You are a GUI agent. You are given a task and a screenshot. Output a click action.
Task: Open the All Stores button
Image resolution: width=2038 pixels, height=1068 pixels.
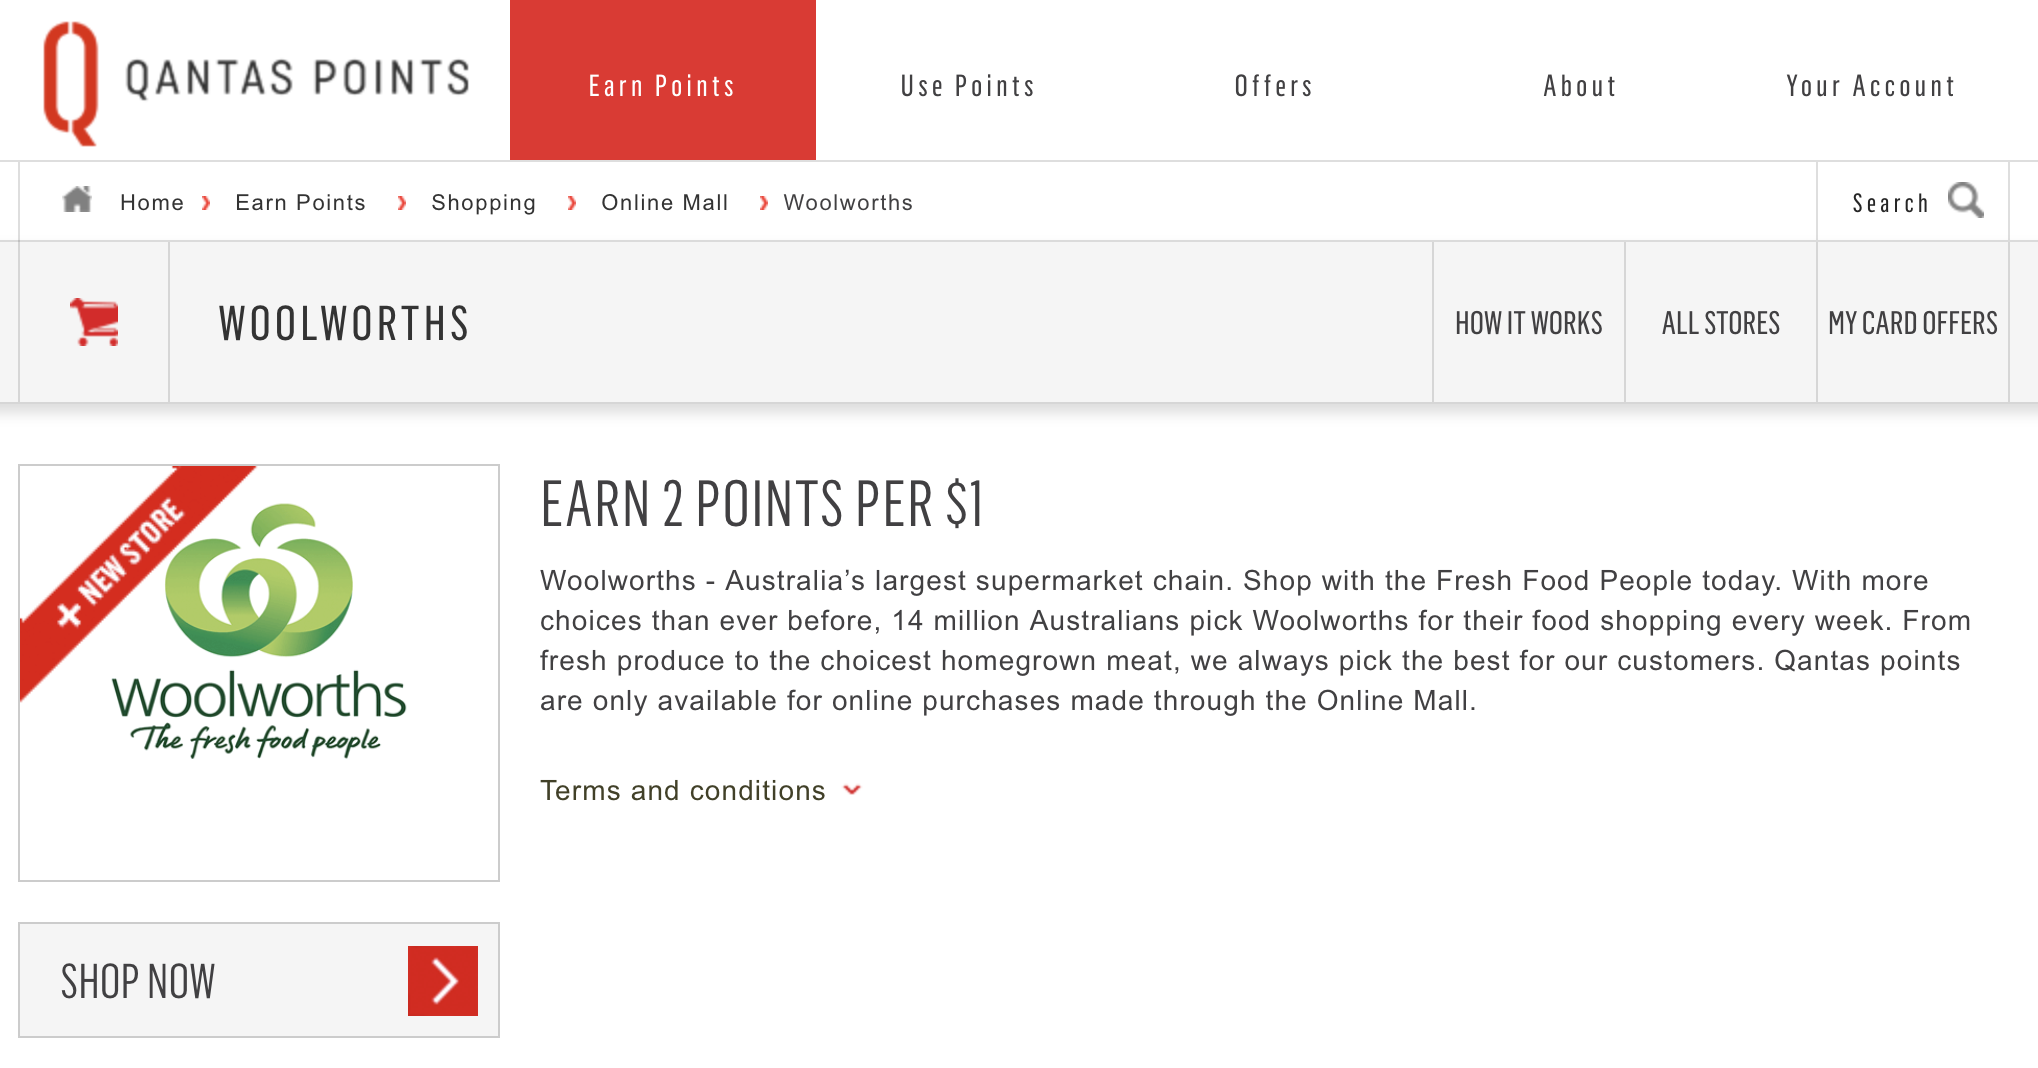pos(1721,322)
